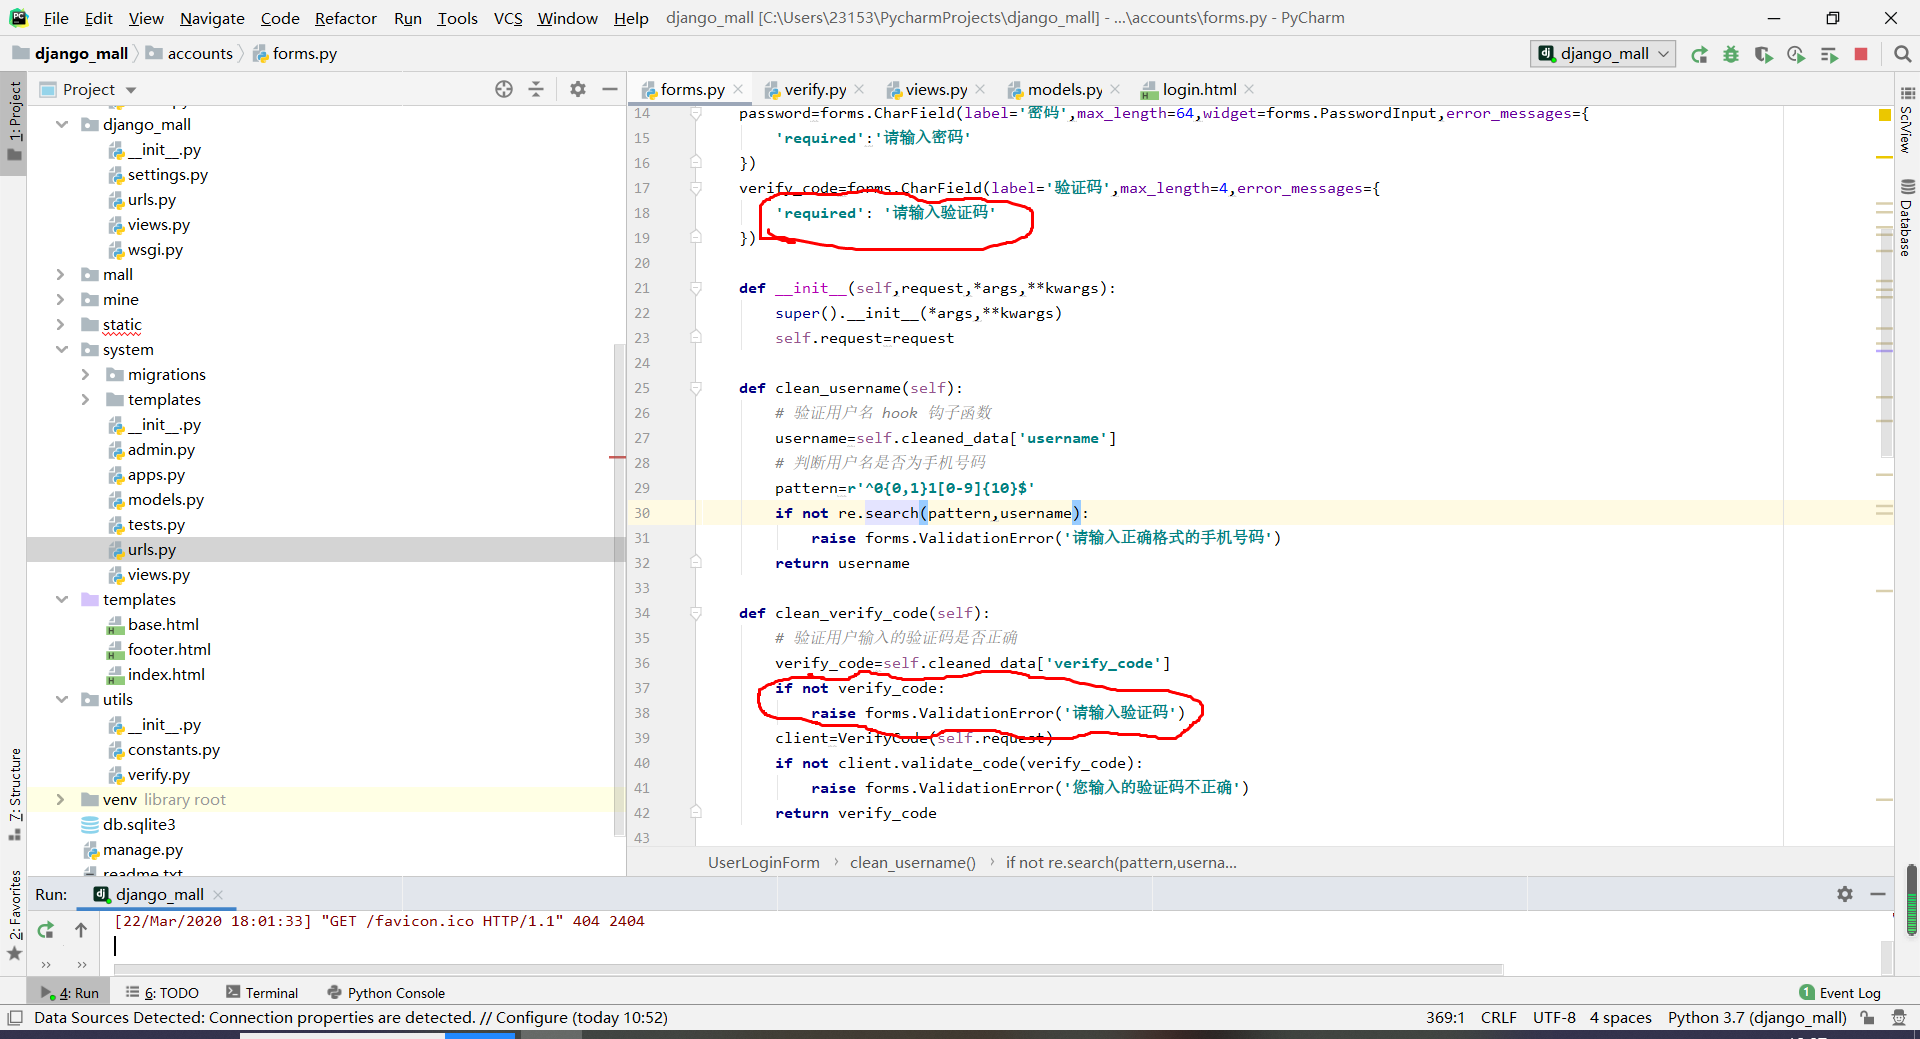Image resolution: width=1920 pixels, height=1039 pixels.
Task: Select base.html in the templates folder
Action: pyautogui.click(x=163, y=624)
